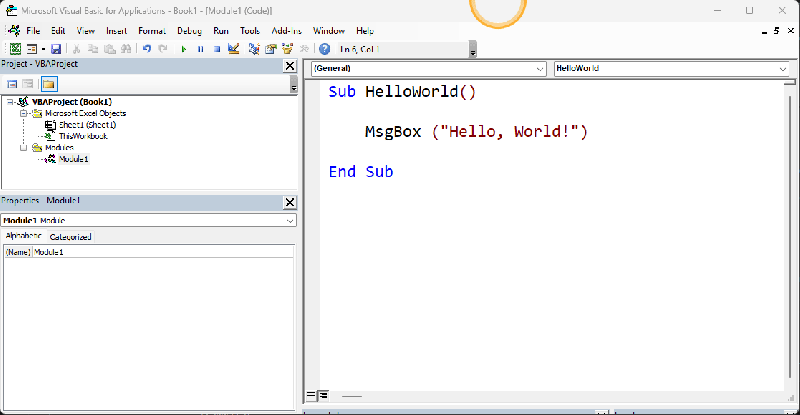
Task: Open the Run menu
Action: pos(221,31)
